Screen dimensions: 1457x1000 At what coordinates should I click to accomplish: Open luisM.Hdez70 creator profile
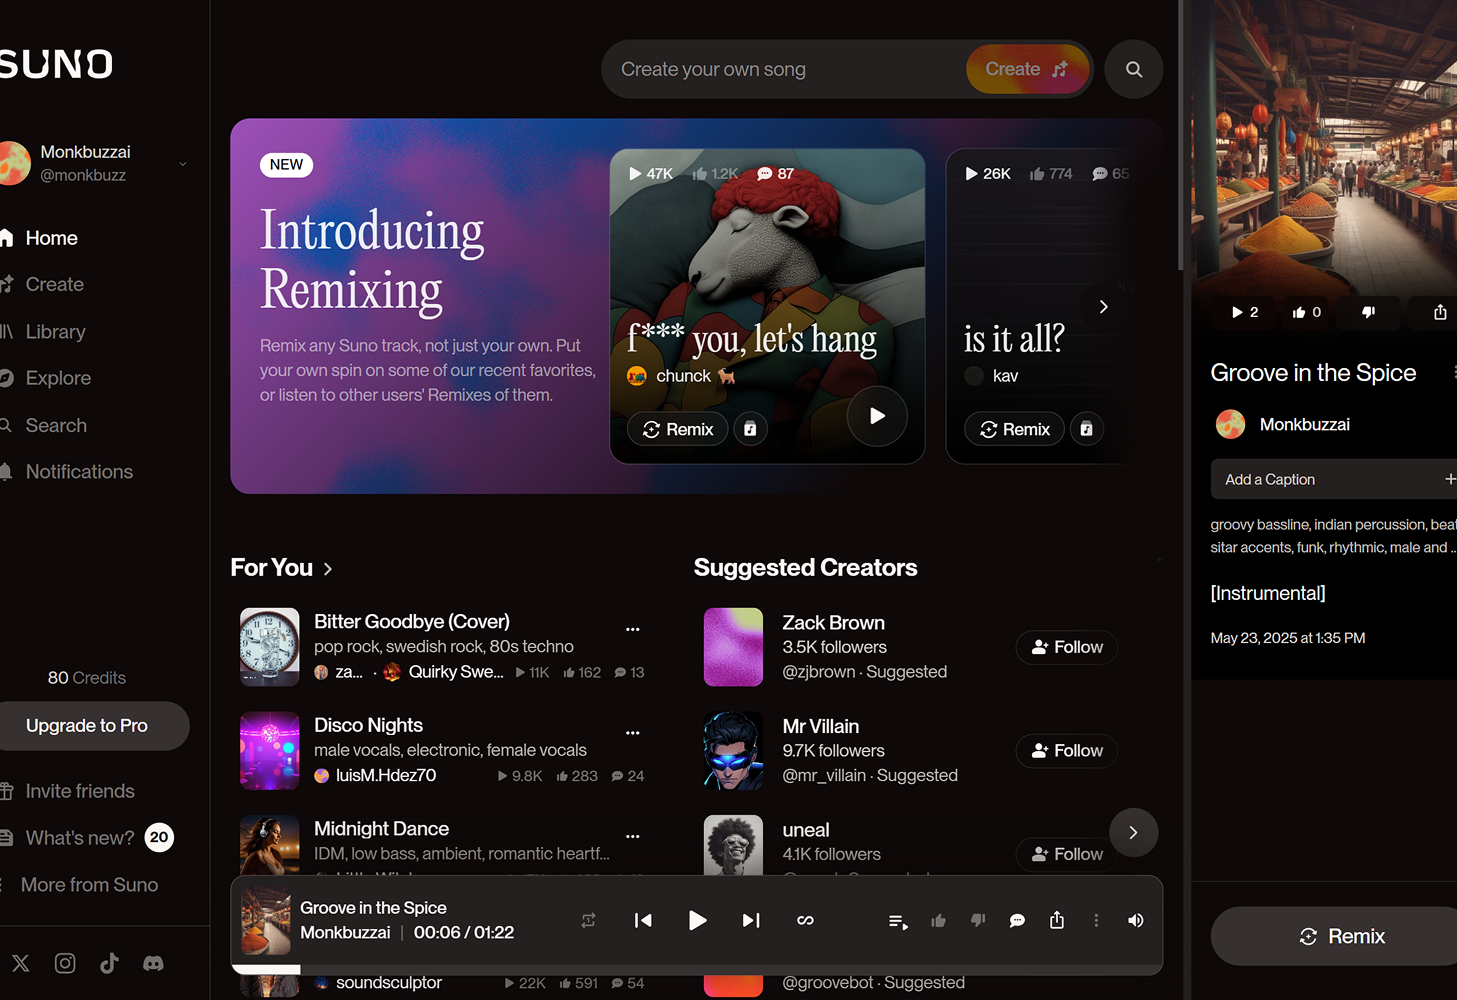click(386, 775)
